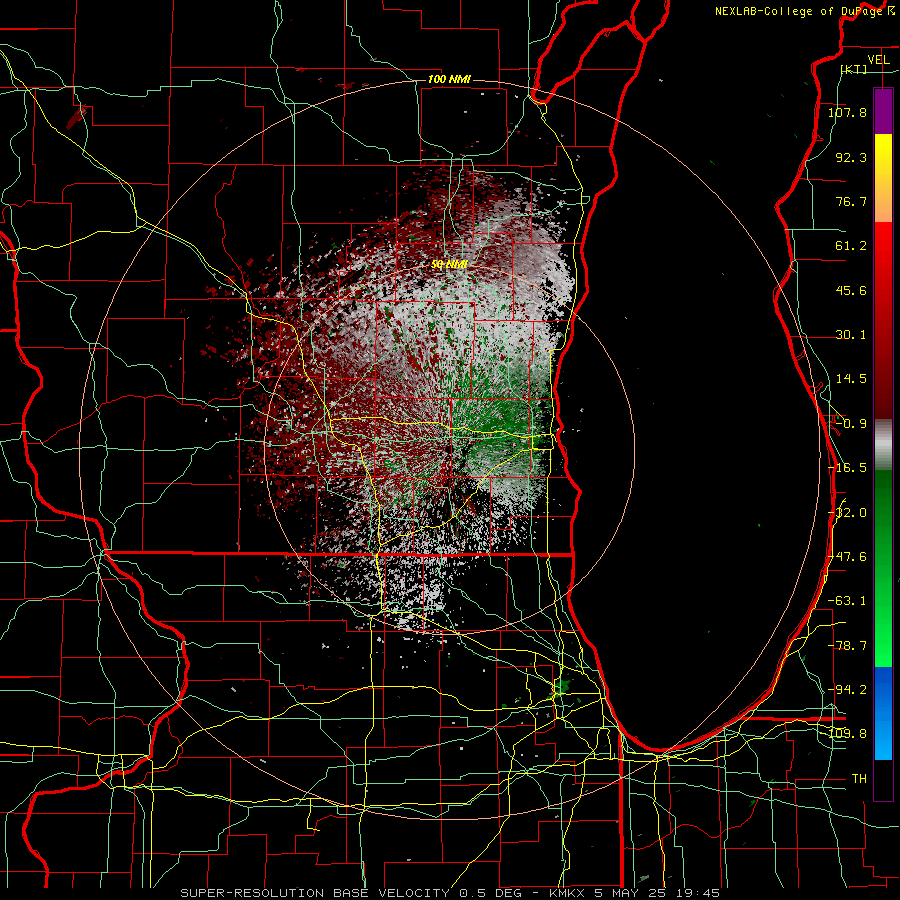Screen dimensions: 900x900
Task: Click the -63.1 velocity scale value
Action: [x=847, y=601]
